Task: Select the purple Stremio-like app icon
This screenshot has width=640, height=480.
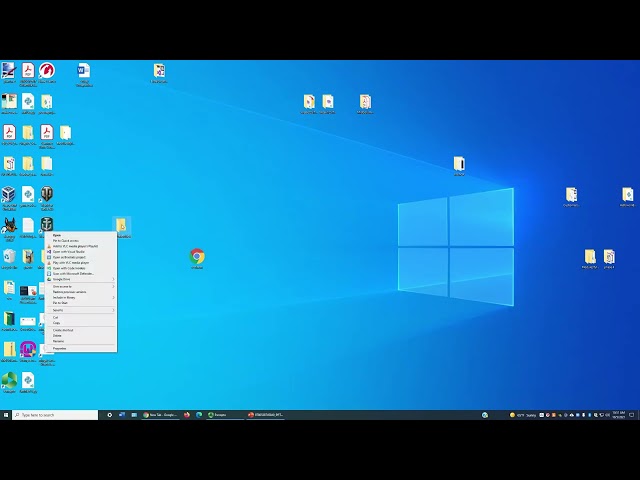Action: (28, 351)
